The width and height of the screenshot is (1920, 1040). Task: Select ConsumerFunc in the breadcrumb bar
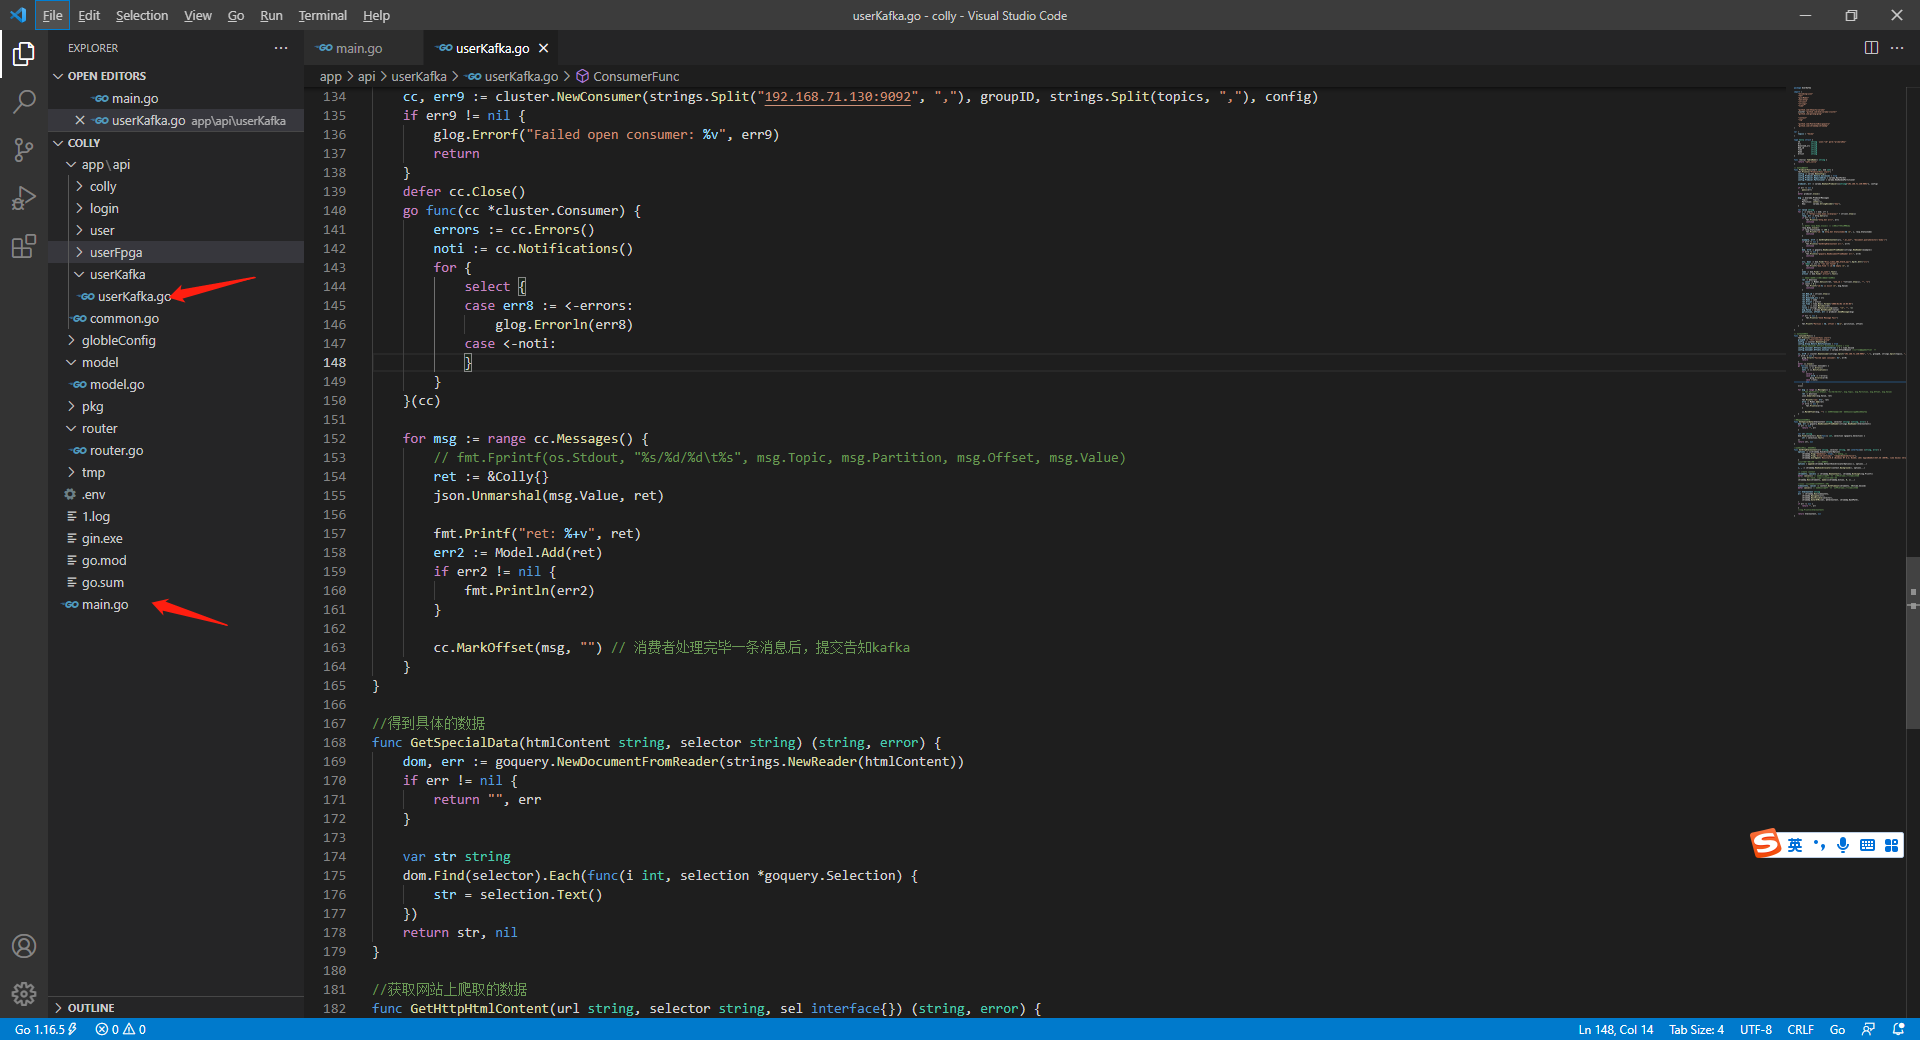pos(635,76)
